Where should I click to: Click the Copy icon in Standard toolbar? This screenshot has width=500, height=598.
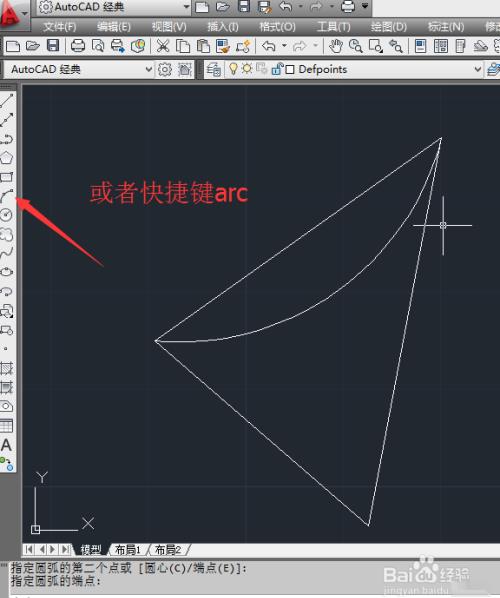click(183, 46)
